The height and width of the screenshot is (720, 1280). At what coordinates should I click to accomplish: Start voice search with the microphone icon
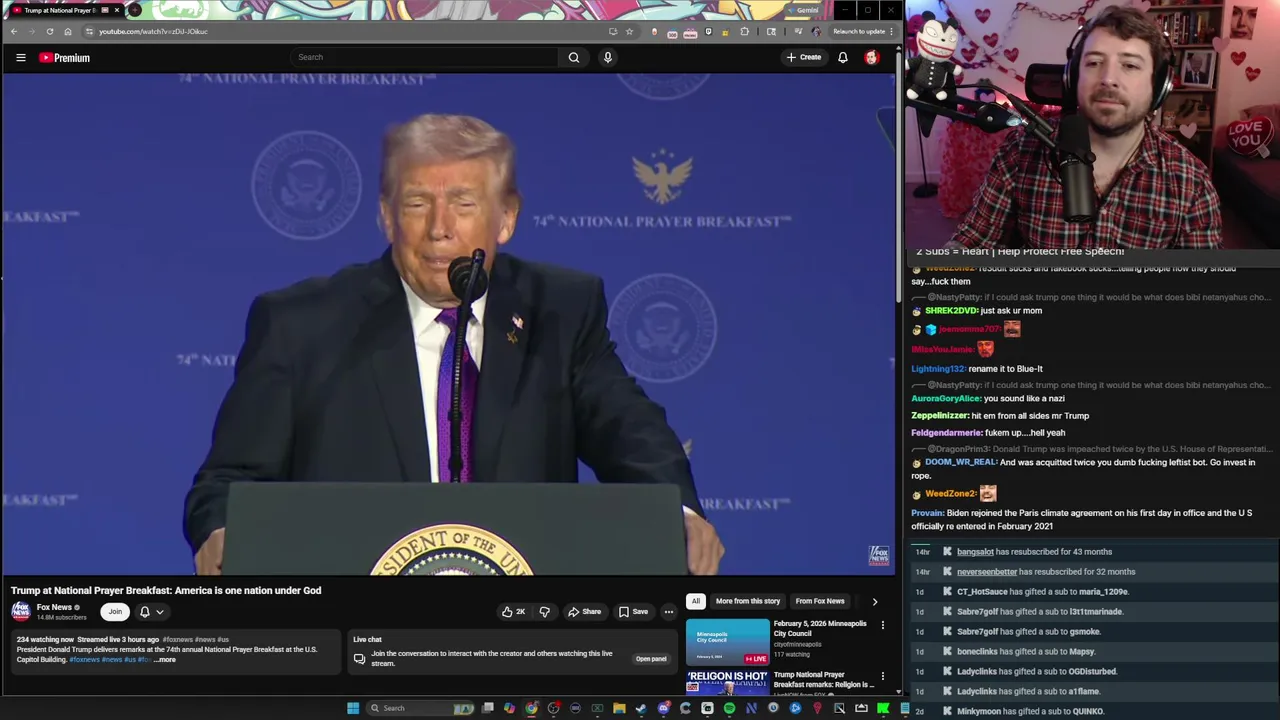pyautogui.click(x=607, y=58)
